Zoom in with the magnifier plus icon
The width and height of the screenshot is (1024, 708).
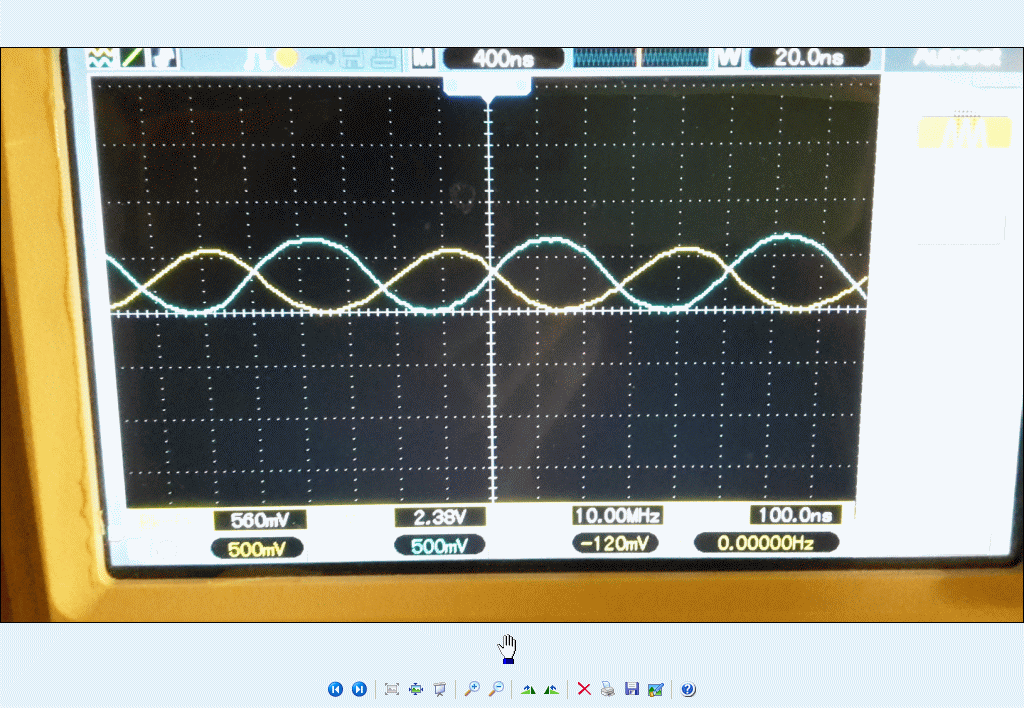pos(471,689)
